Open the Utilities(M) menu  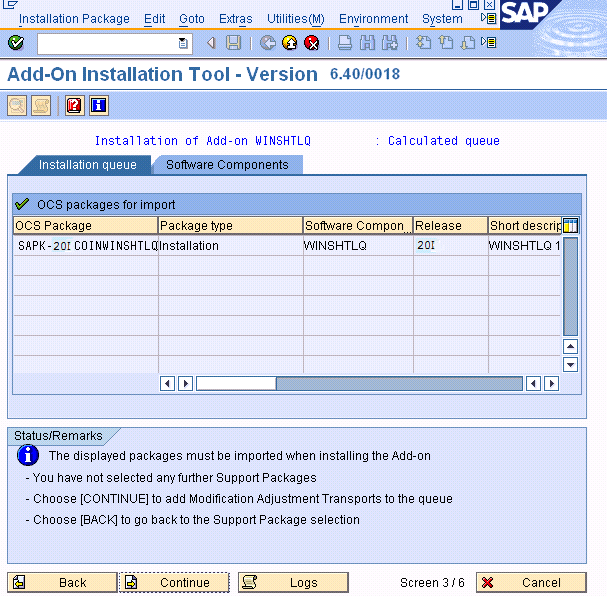[x=295, y=19]
